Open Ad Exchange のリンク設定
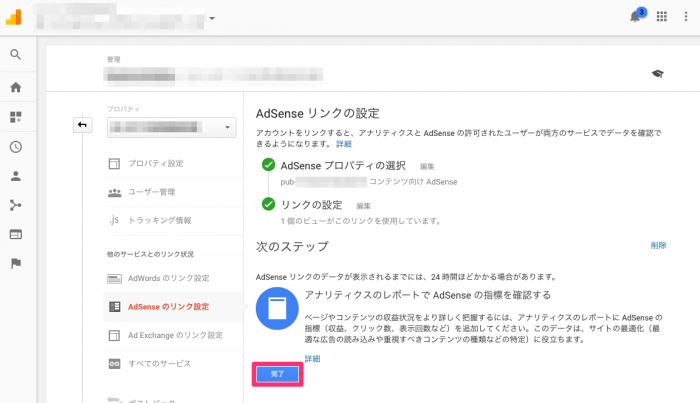The height and width of the screenshot is (403, 700). pyautogui.click(x=173, y=335)
